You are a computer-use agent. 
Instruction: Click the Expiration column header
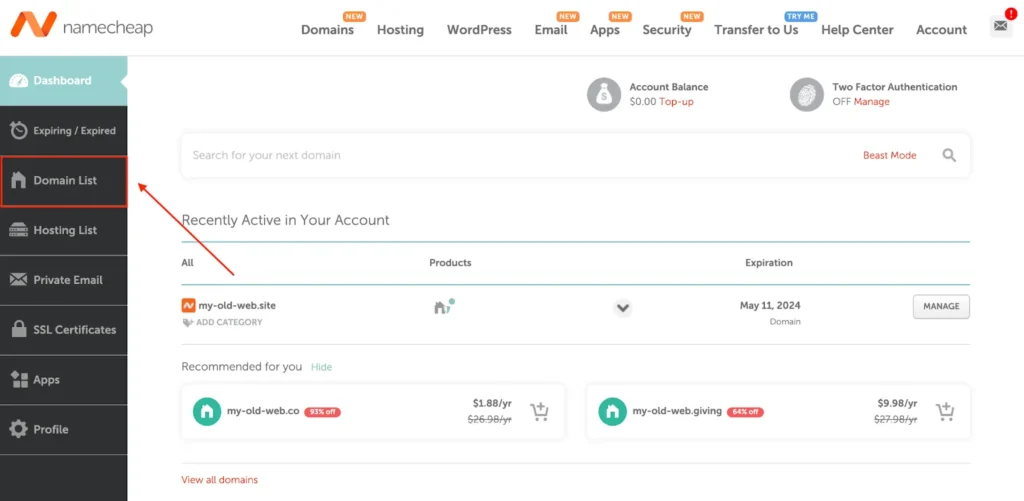[x=769, y=263]
